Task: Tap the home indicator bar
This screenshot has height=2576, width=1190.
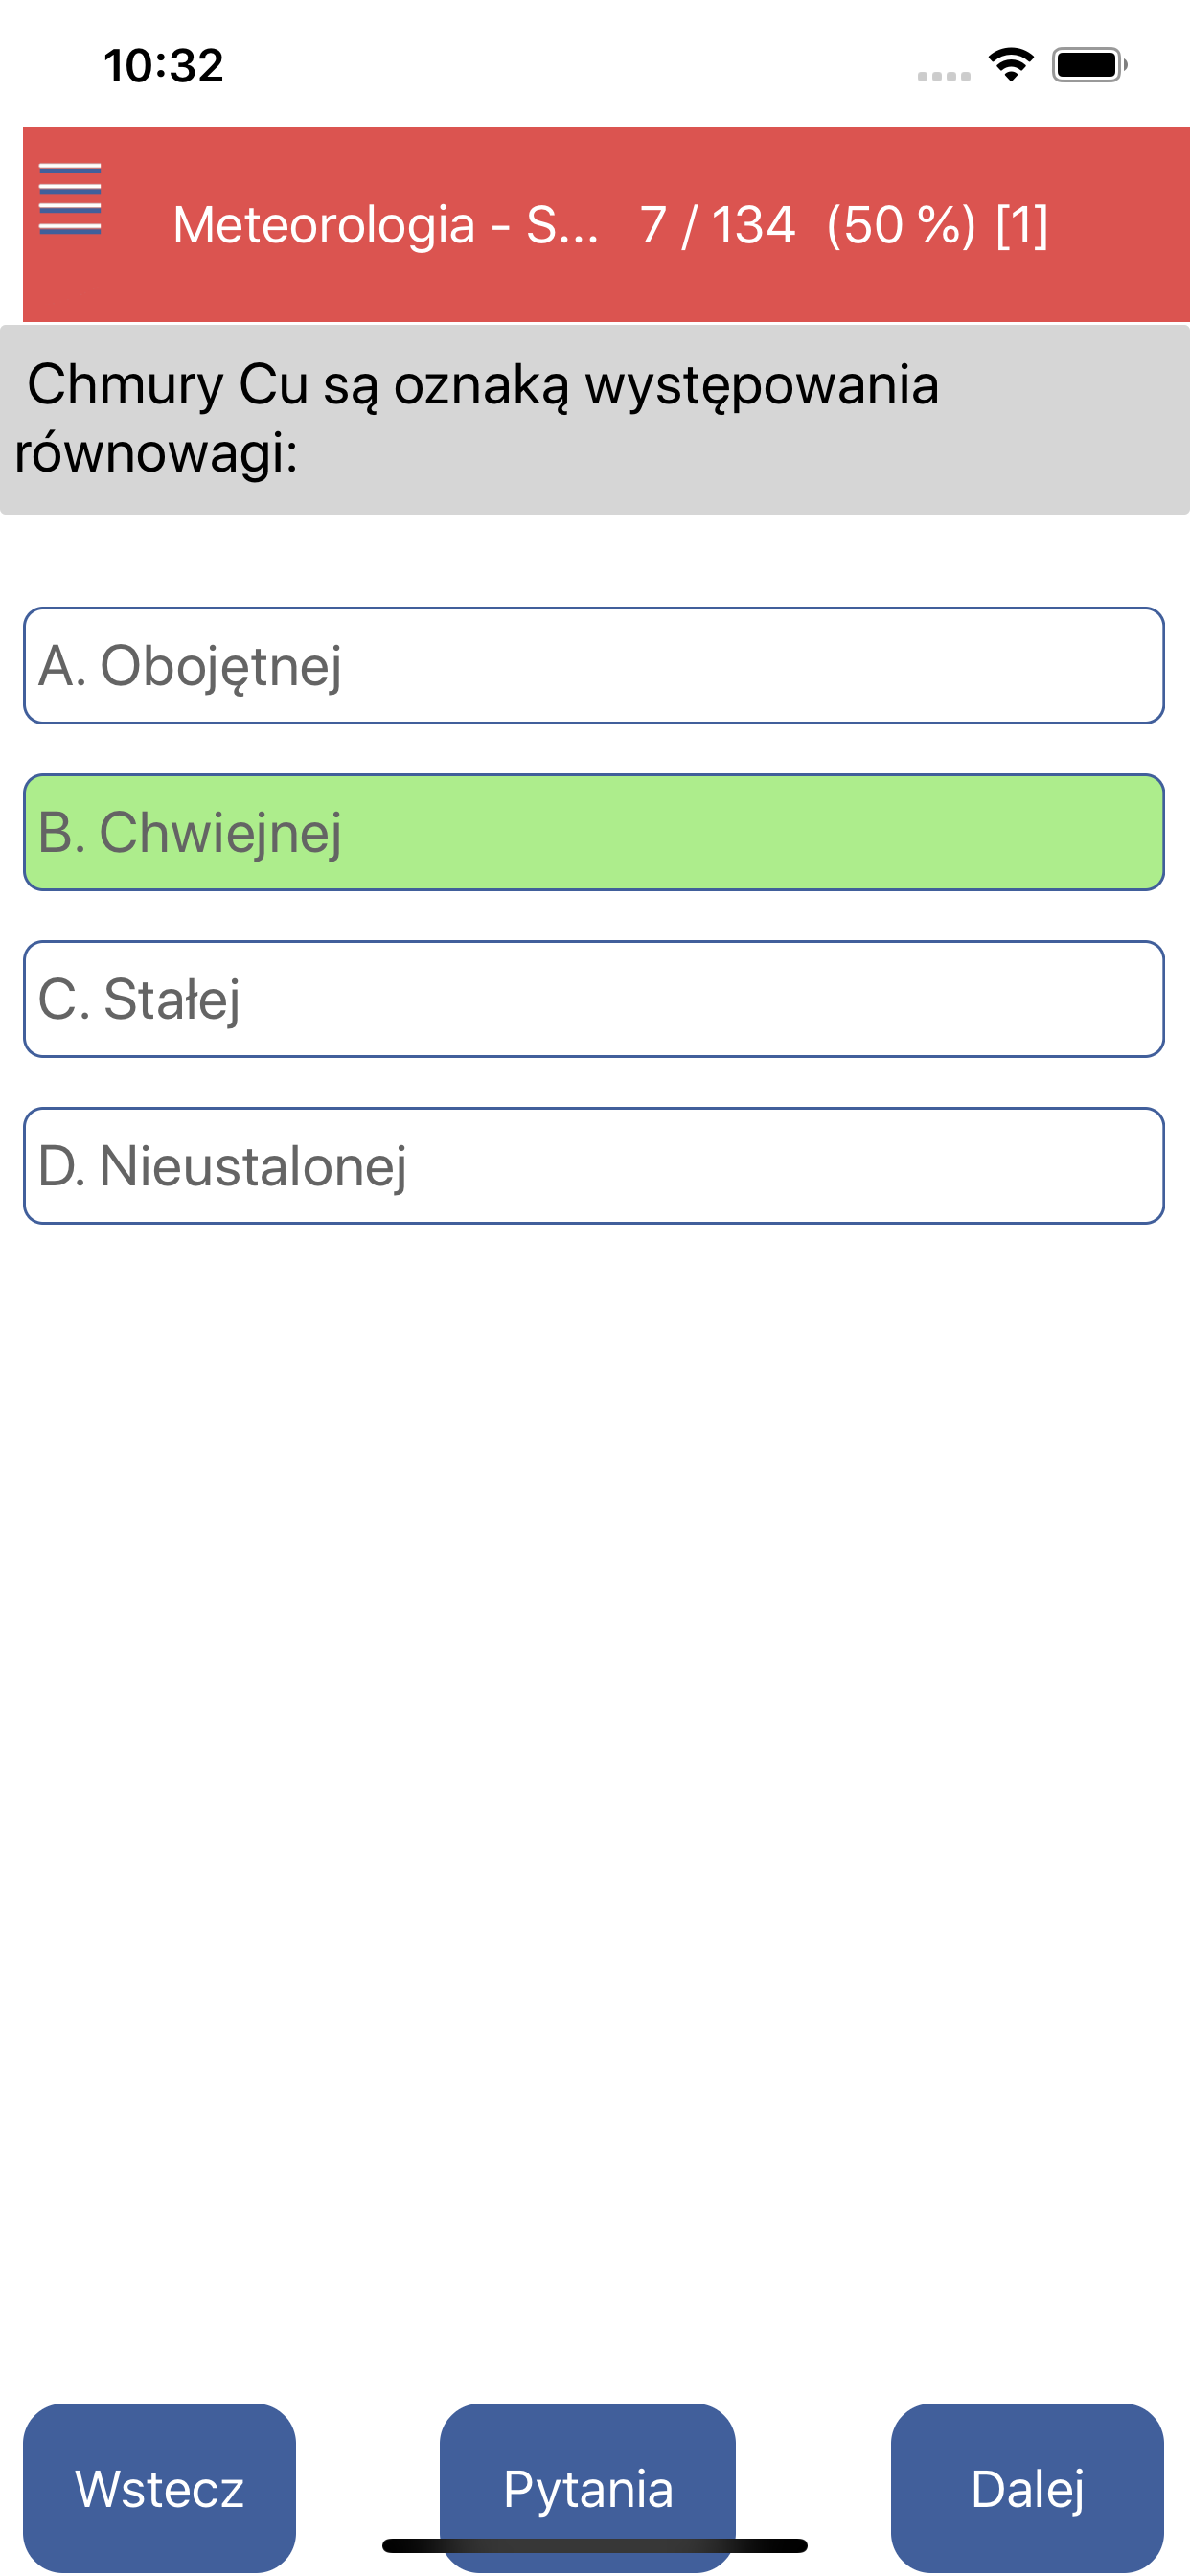Action: [x=594, y=2545]
